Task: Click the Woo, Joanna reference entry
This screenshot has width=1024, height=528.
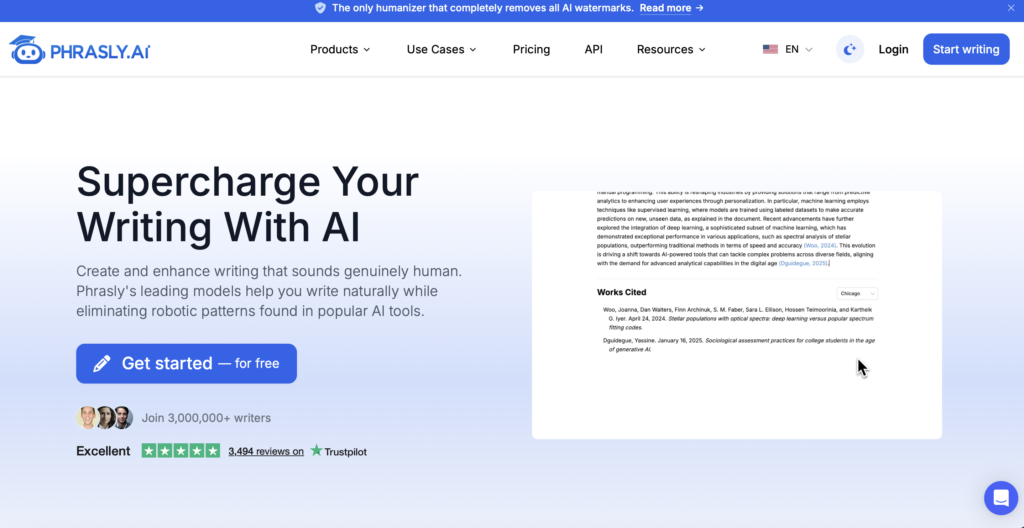Action: click(739, 318)
